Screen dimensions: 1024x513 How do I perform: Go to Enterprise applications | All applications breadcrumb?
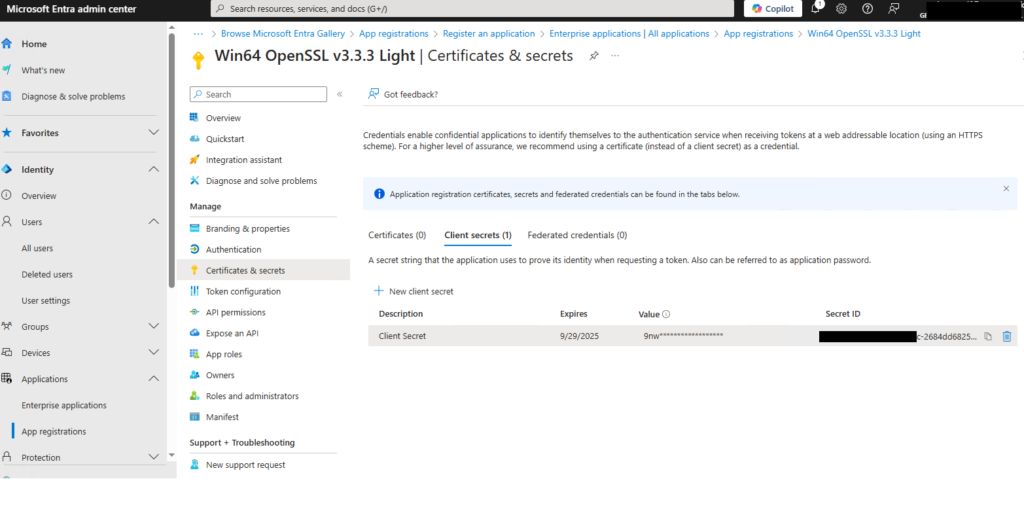(629, 33)
